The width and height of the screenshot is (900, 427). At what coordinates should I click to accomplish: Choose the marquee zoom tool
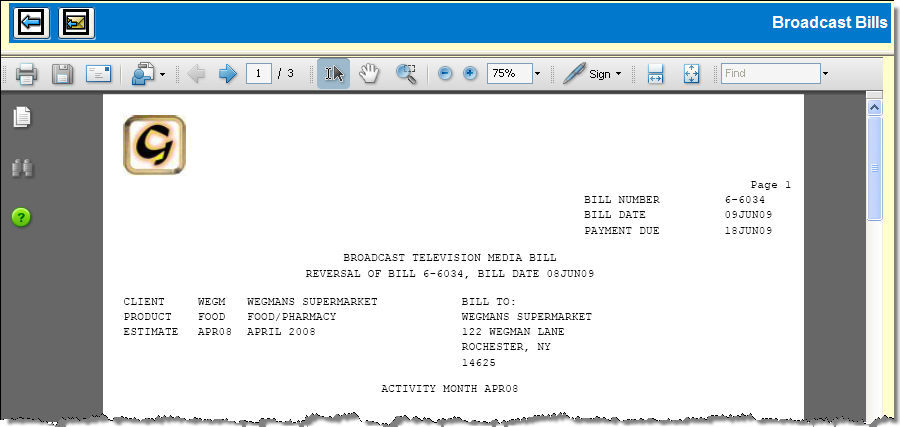pos(406,74)
